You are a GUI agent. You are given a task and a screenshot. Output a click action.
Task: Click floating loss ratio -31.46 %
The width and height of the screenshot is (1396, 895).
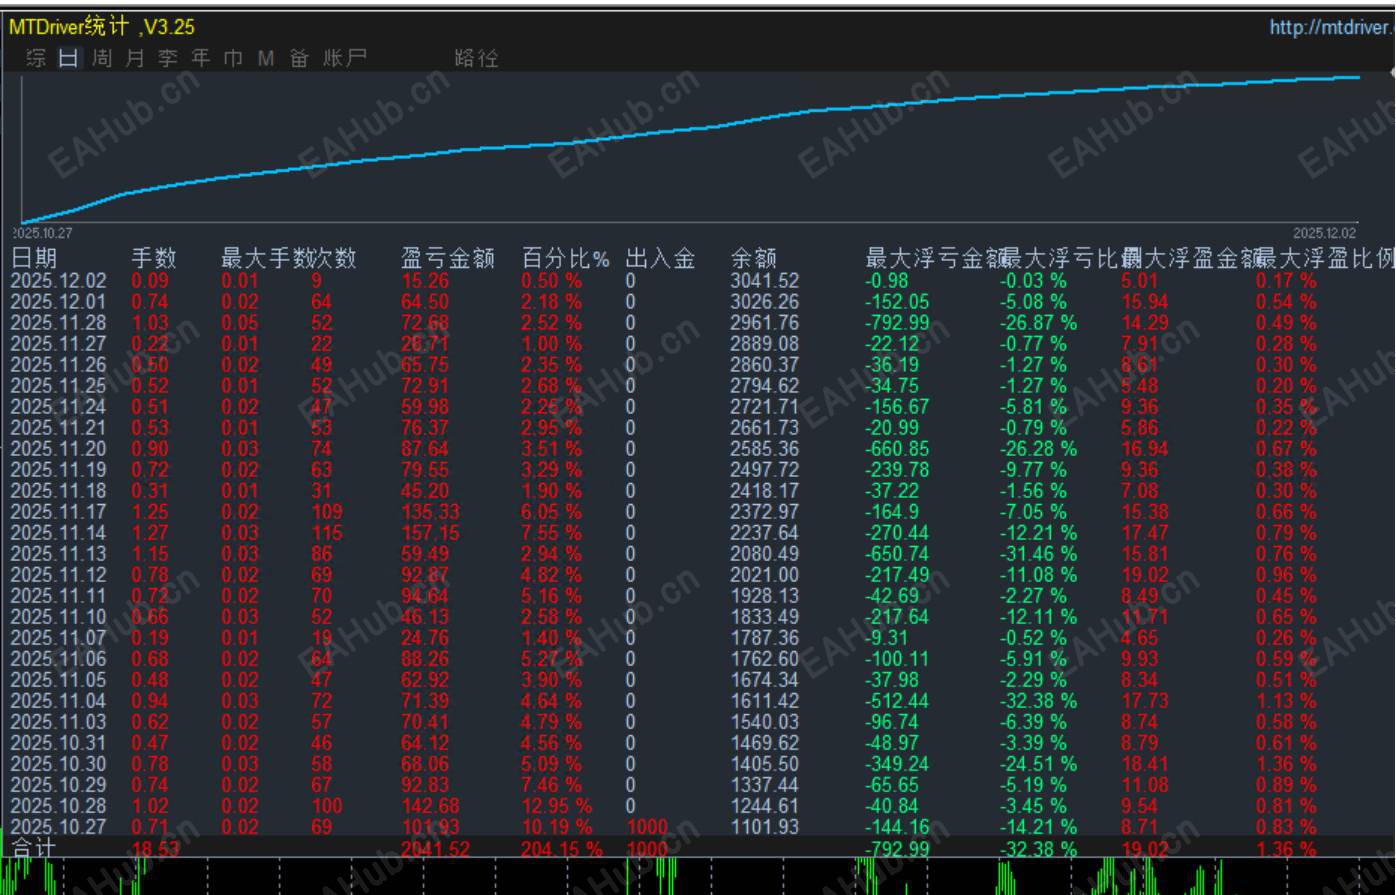[1039, 554]
